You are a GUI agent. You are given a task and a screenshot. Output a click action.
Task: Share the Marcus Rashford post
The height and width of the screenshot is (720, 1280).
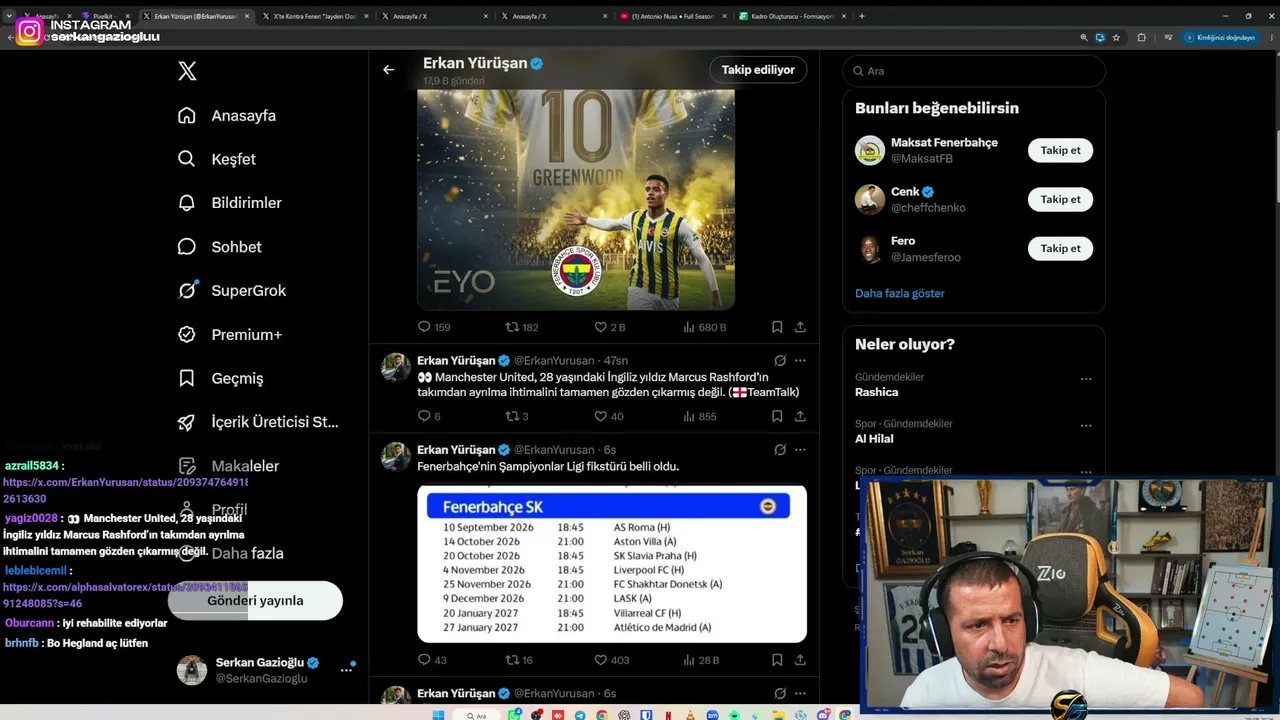click(x=800, y=416)
